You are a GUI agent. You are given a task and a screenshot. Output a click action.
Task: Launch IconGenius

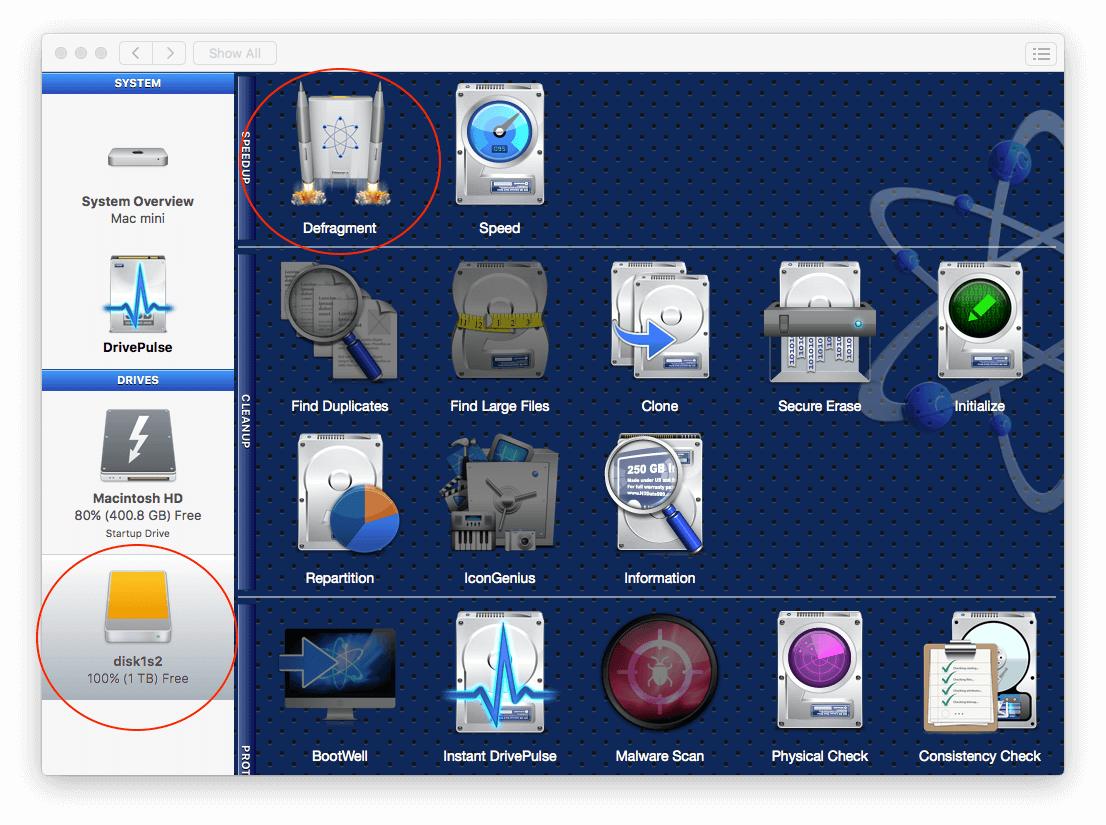coord(499,497)
